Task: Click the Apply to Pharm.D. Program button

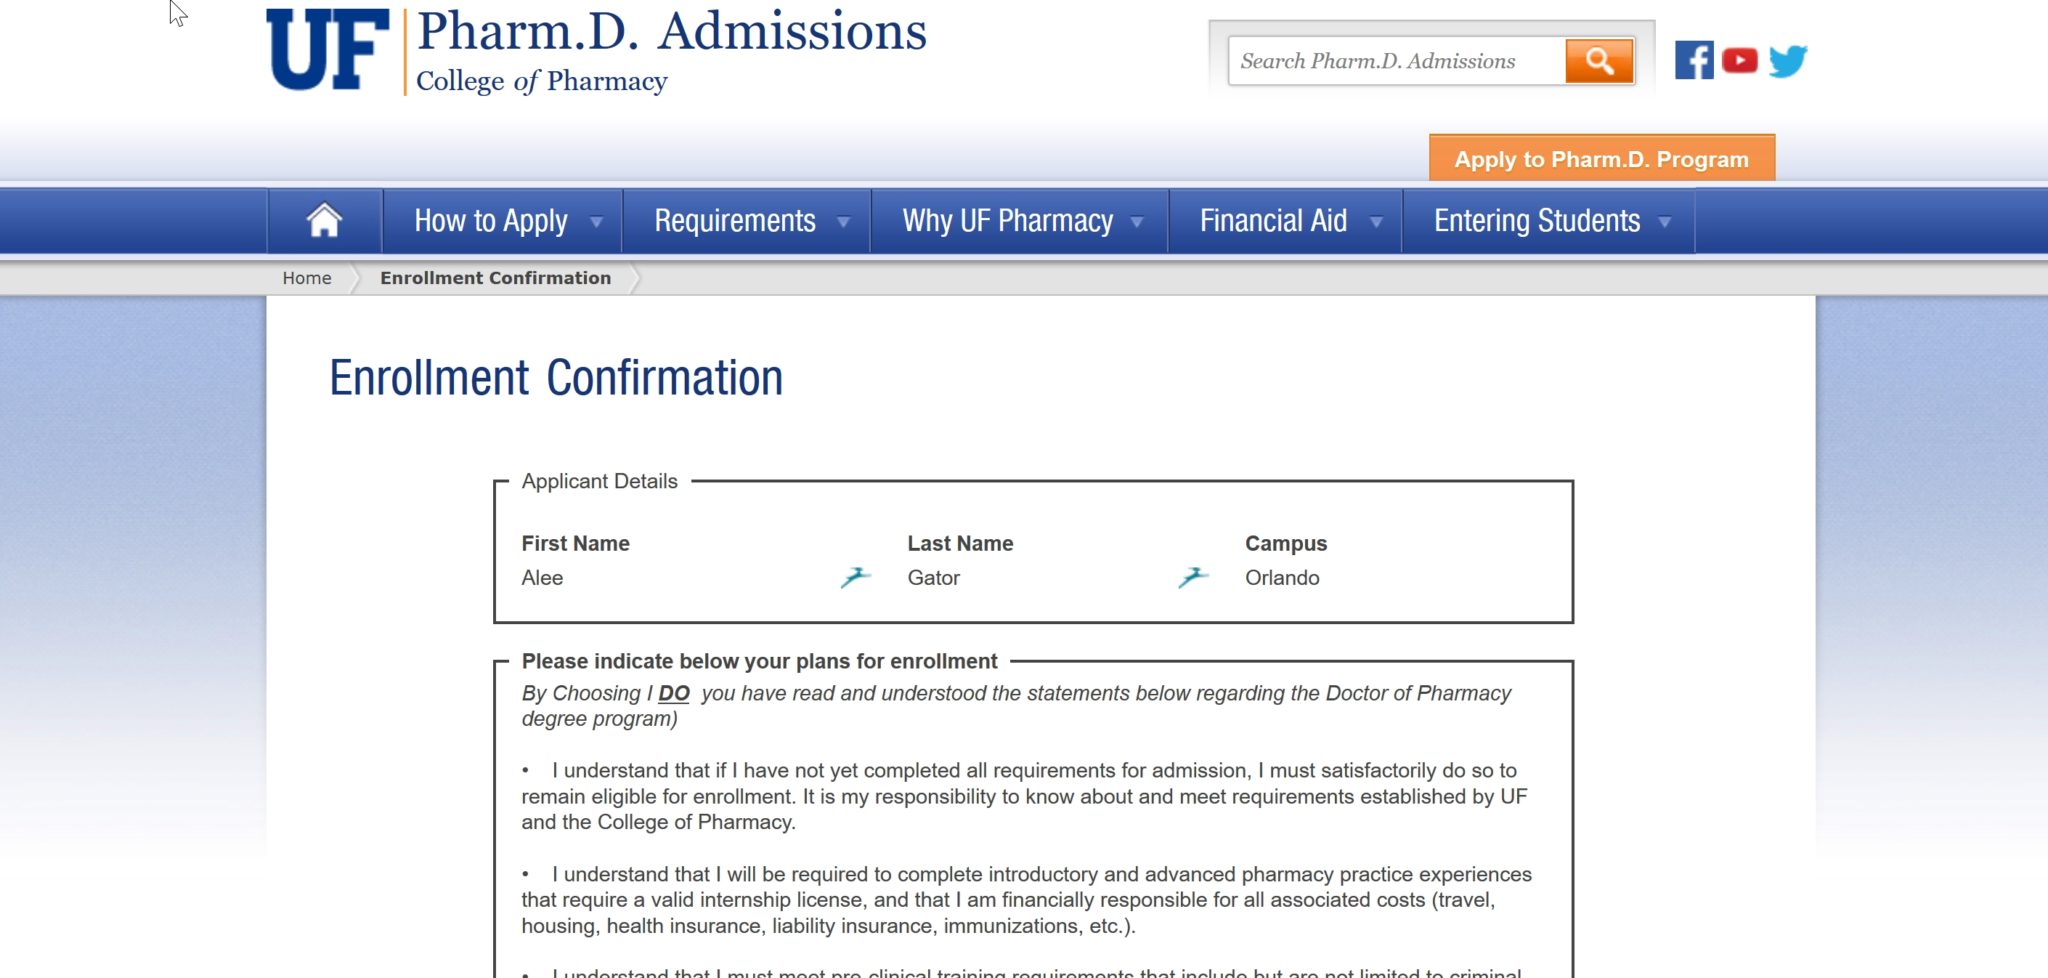Action: tap(1602, 158)
